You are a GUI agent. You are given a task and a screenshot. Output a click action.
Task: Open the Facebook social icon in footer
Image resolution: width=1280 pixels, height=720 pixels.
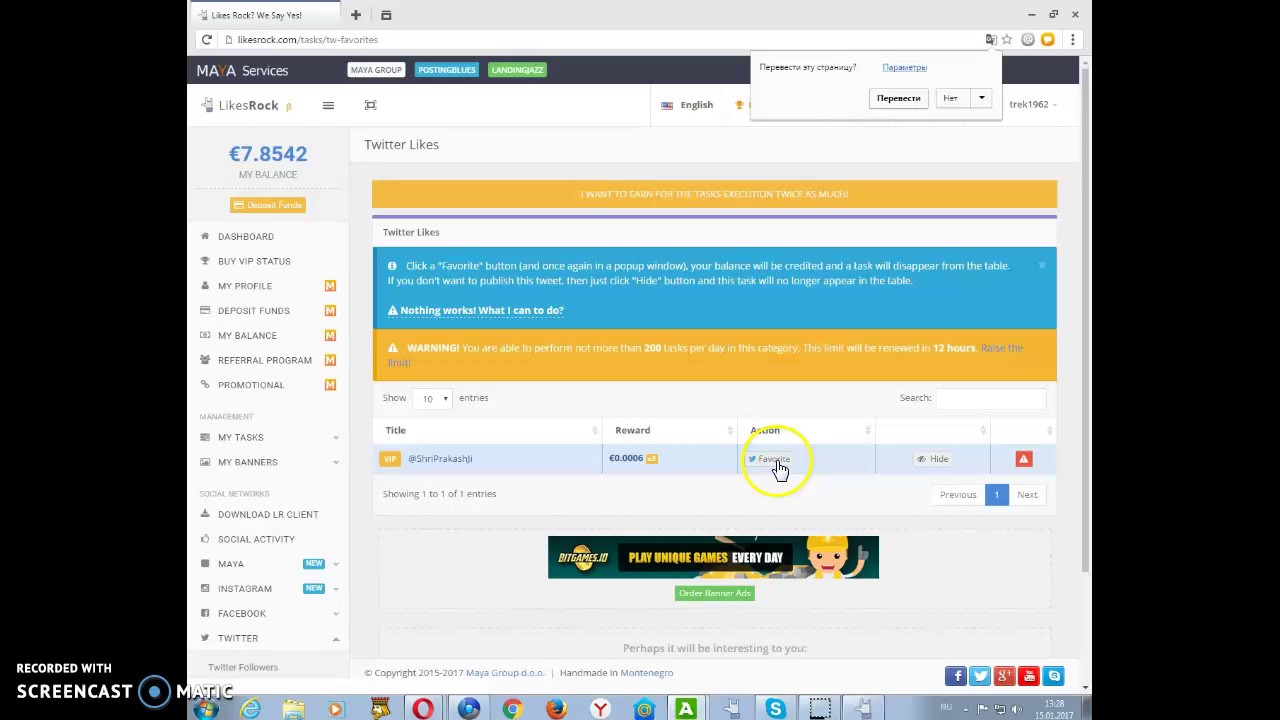click(x=956, y=676)
